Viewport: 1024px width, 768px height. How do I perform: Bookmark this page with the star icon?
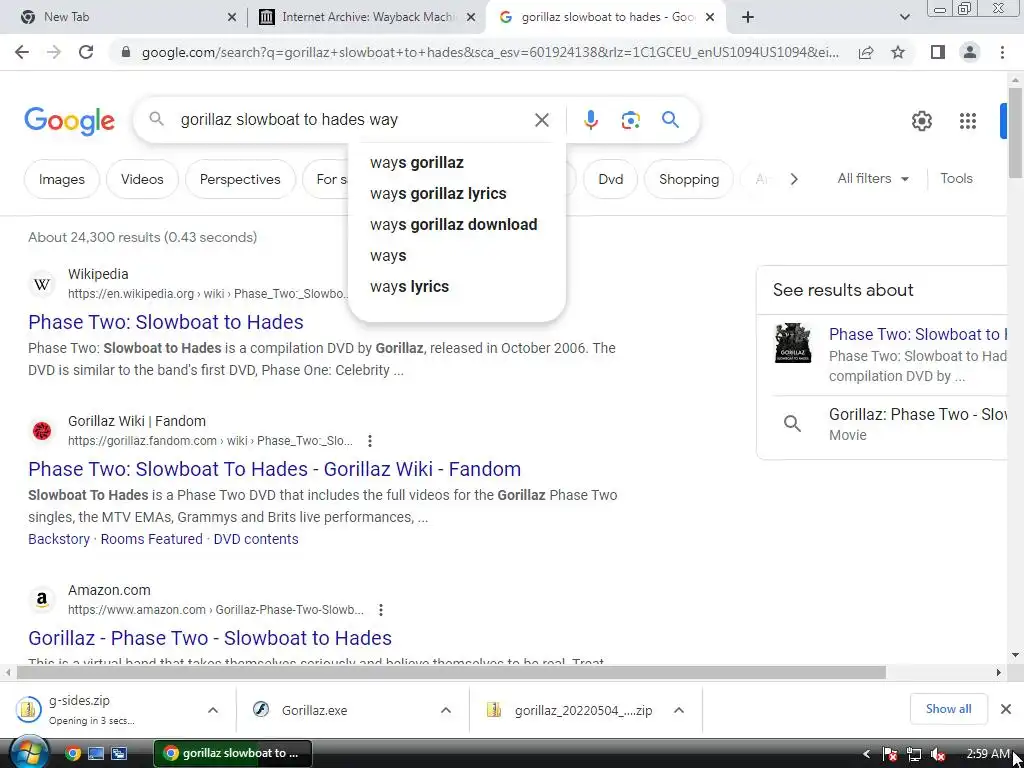(898, 52)
